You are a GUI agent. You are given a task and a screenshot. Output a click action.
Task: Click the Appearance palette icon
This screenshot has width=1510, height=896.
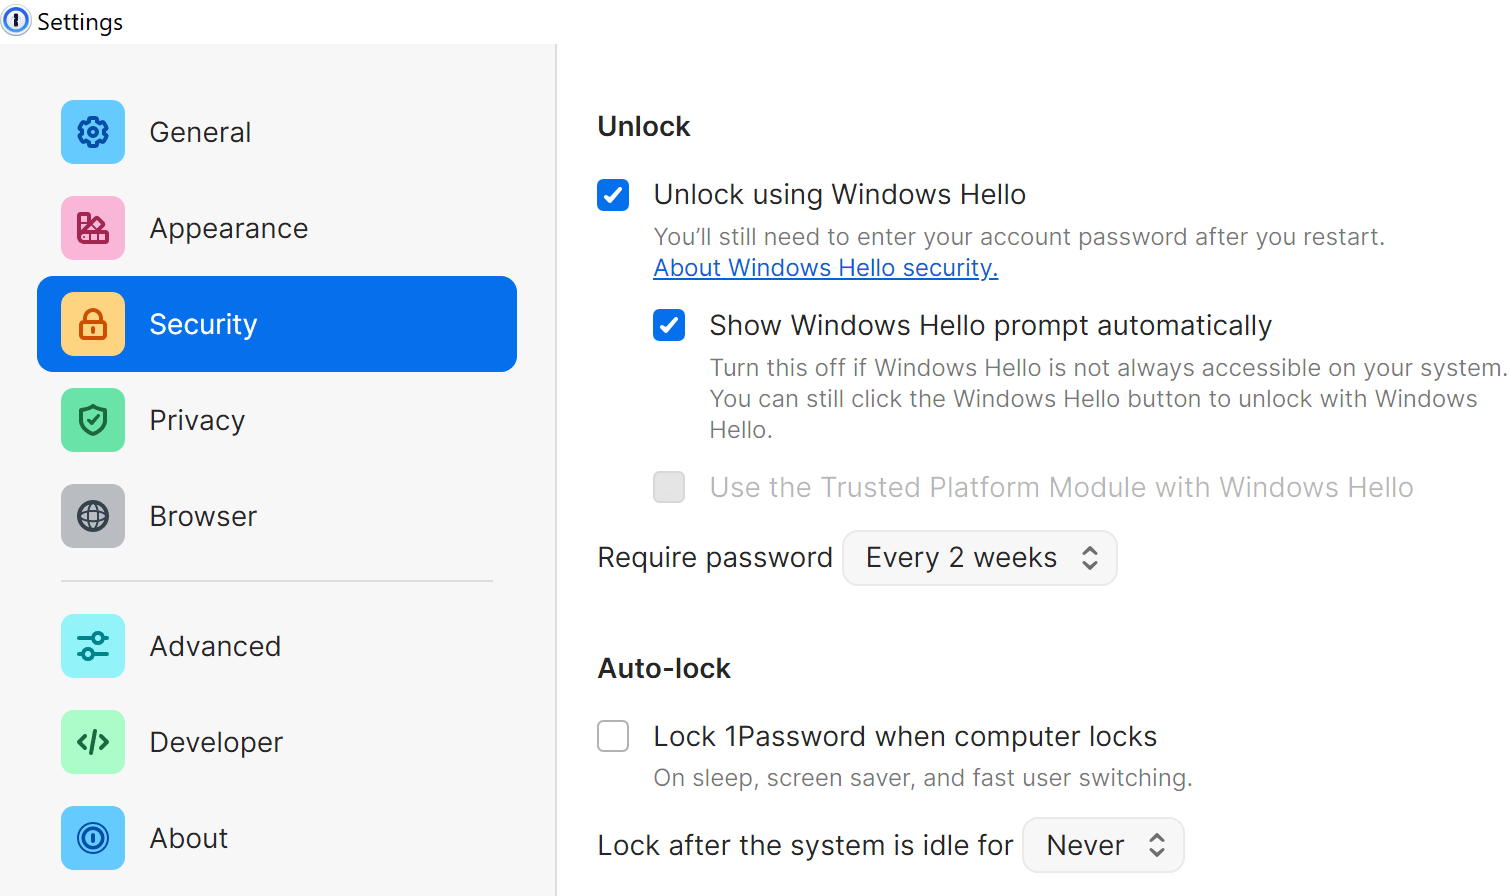coord(92,227)
